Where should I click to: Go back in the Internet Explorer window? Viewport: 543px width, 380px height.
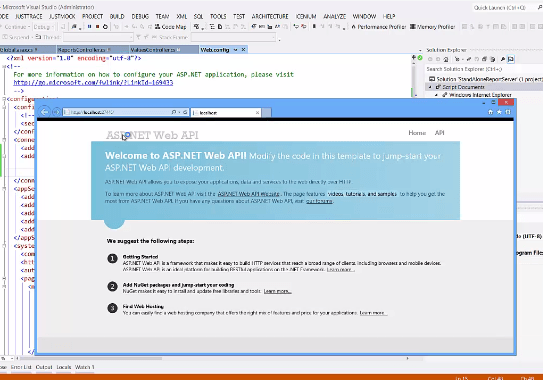(44, 112)
